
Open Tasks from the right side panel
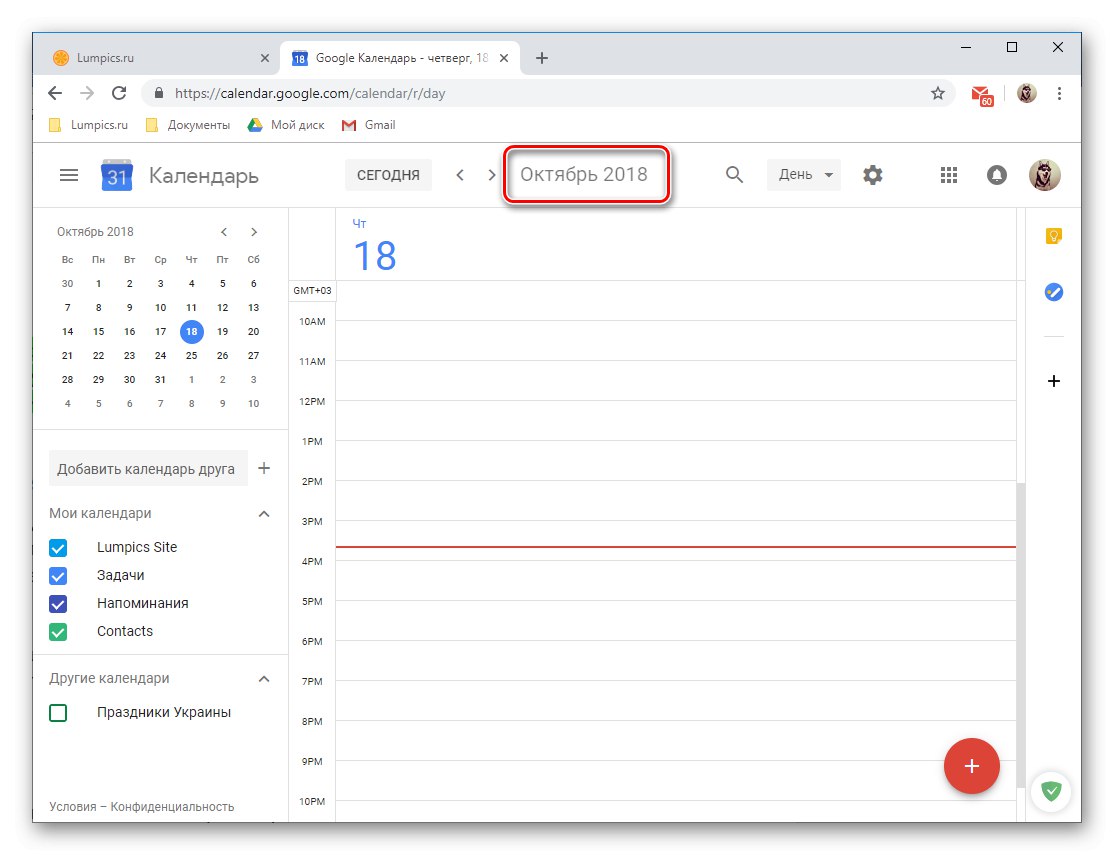(1053, 292)
